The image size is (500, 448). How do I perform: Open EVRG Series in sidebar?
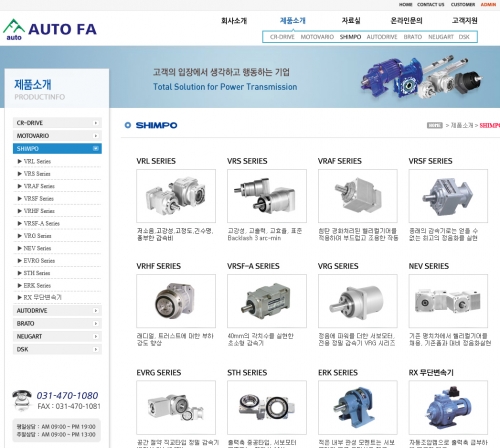click(39, 261)
